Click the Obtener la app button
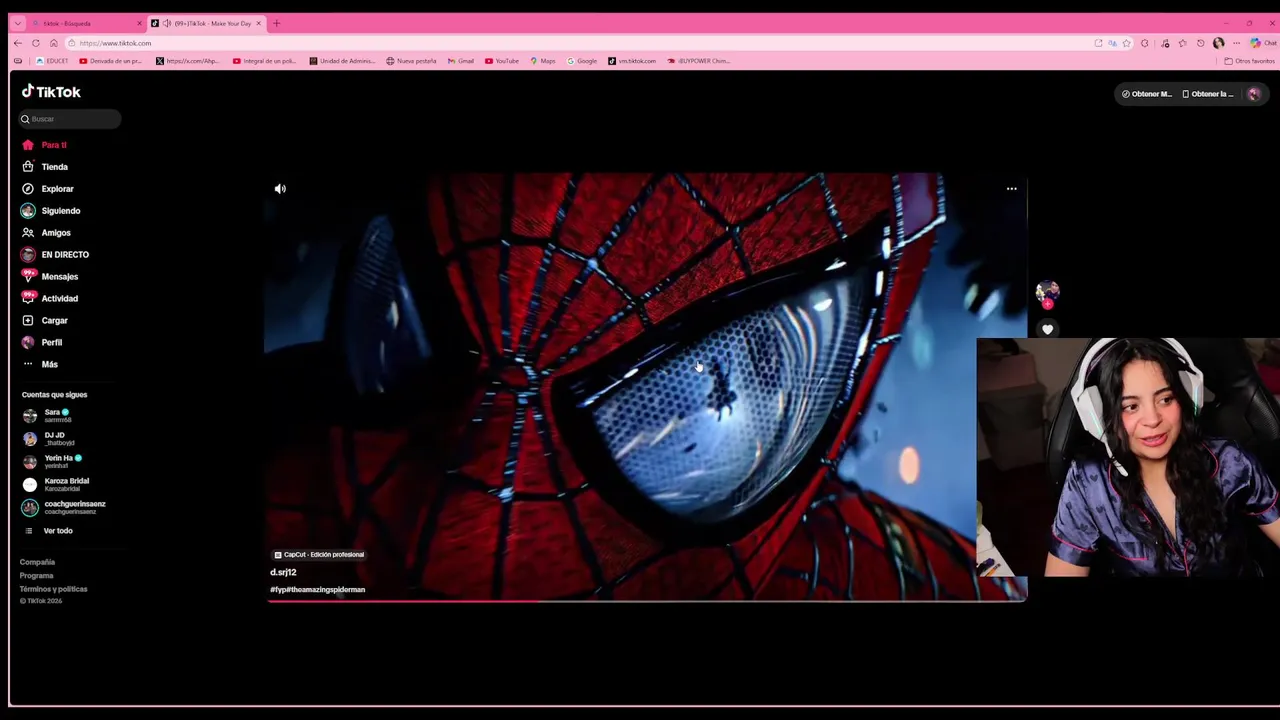This screenshot has width=1280, height=720. click(1208, 94)
